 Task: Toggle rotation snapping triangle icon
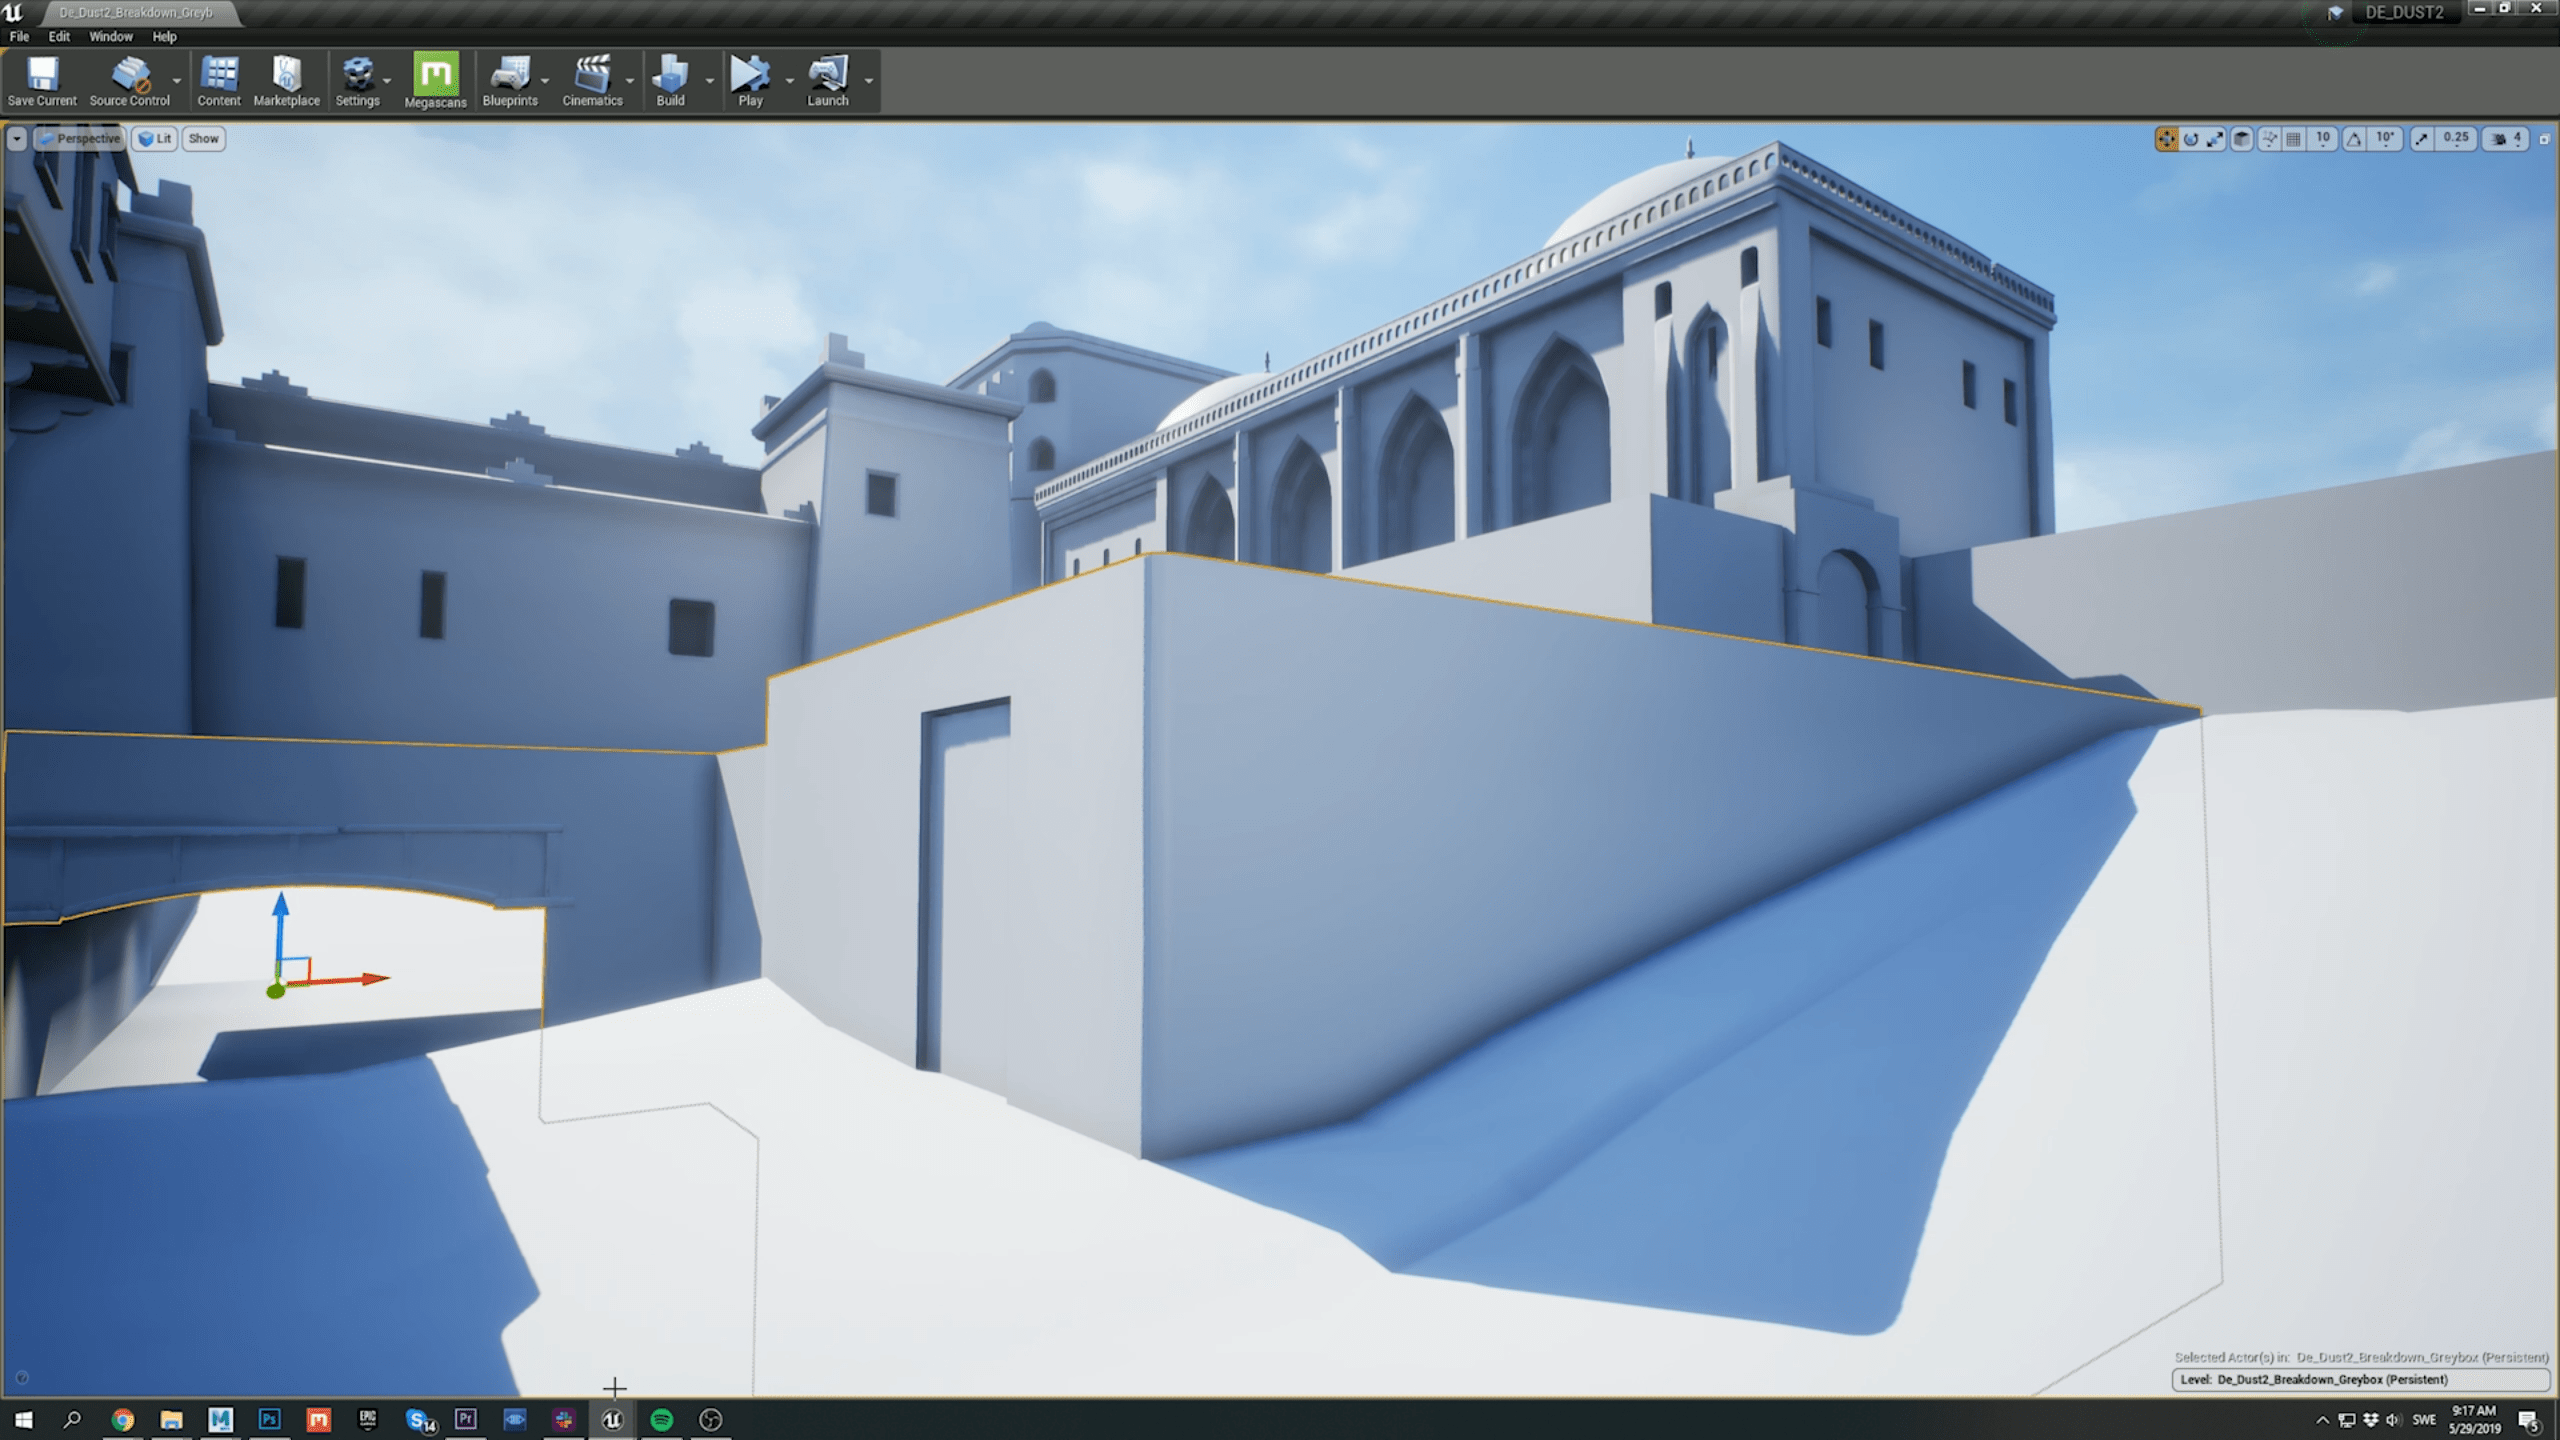(2354, 139)
